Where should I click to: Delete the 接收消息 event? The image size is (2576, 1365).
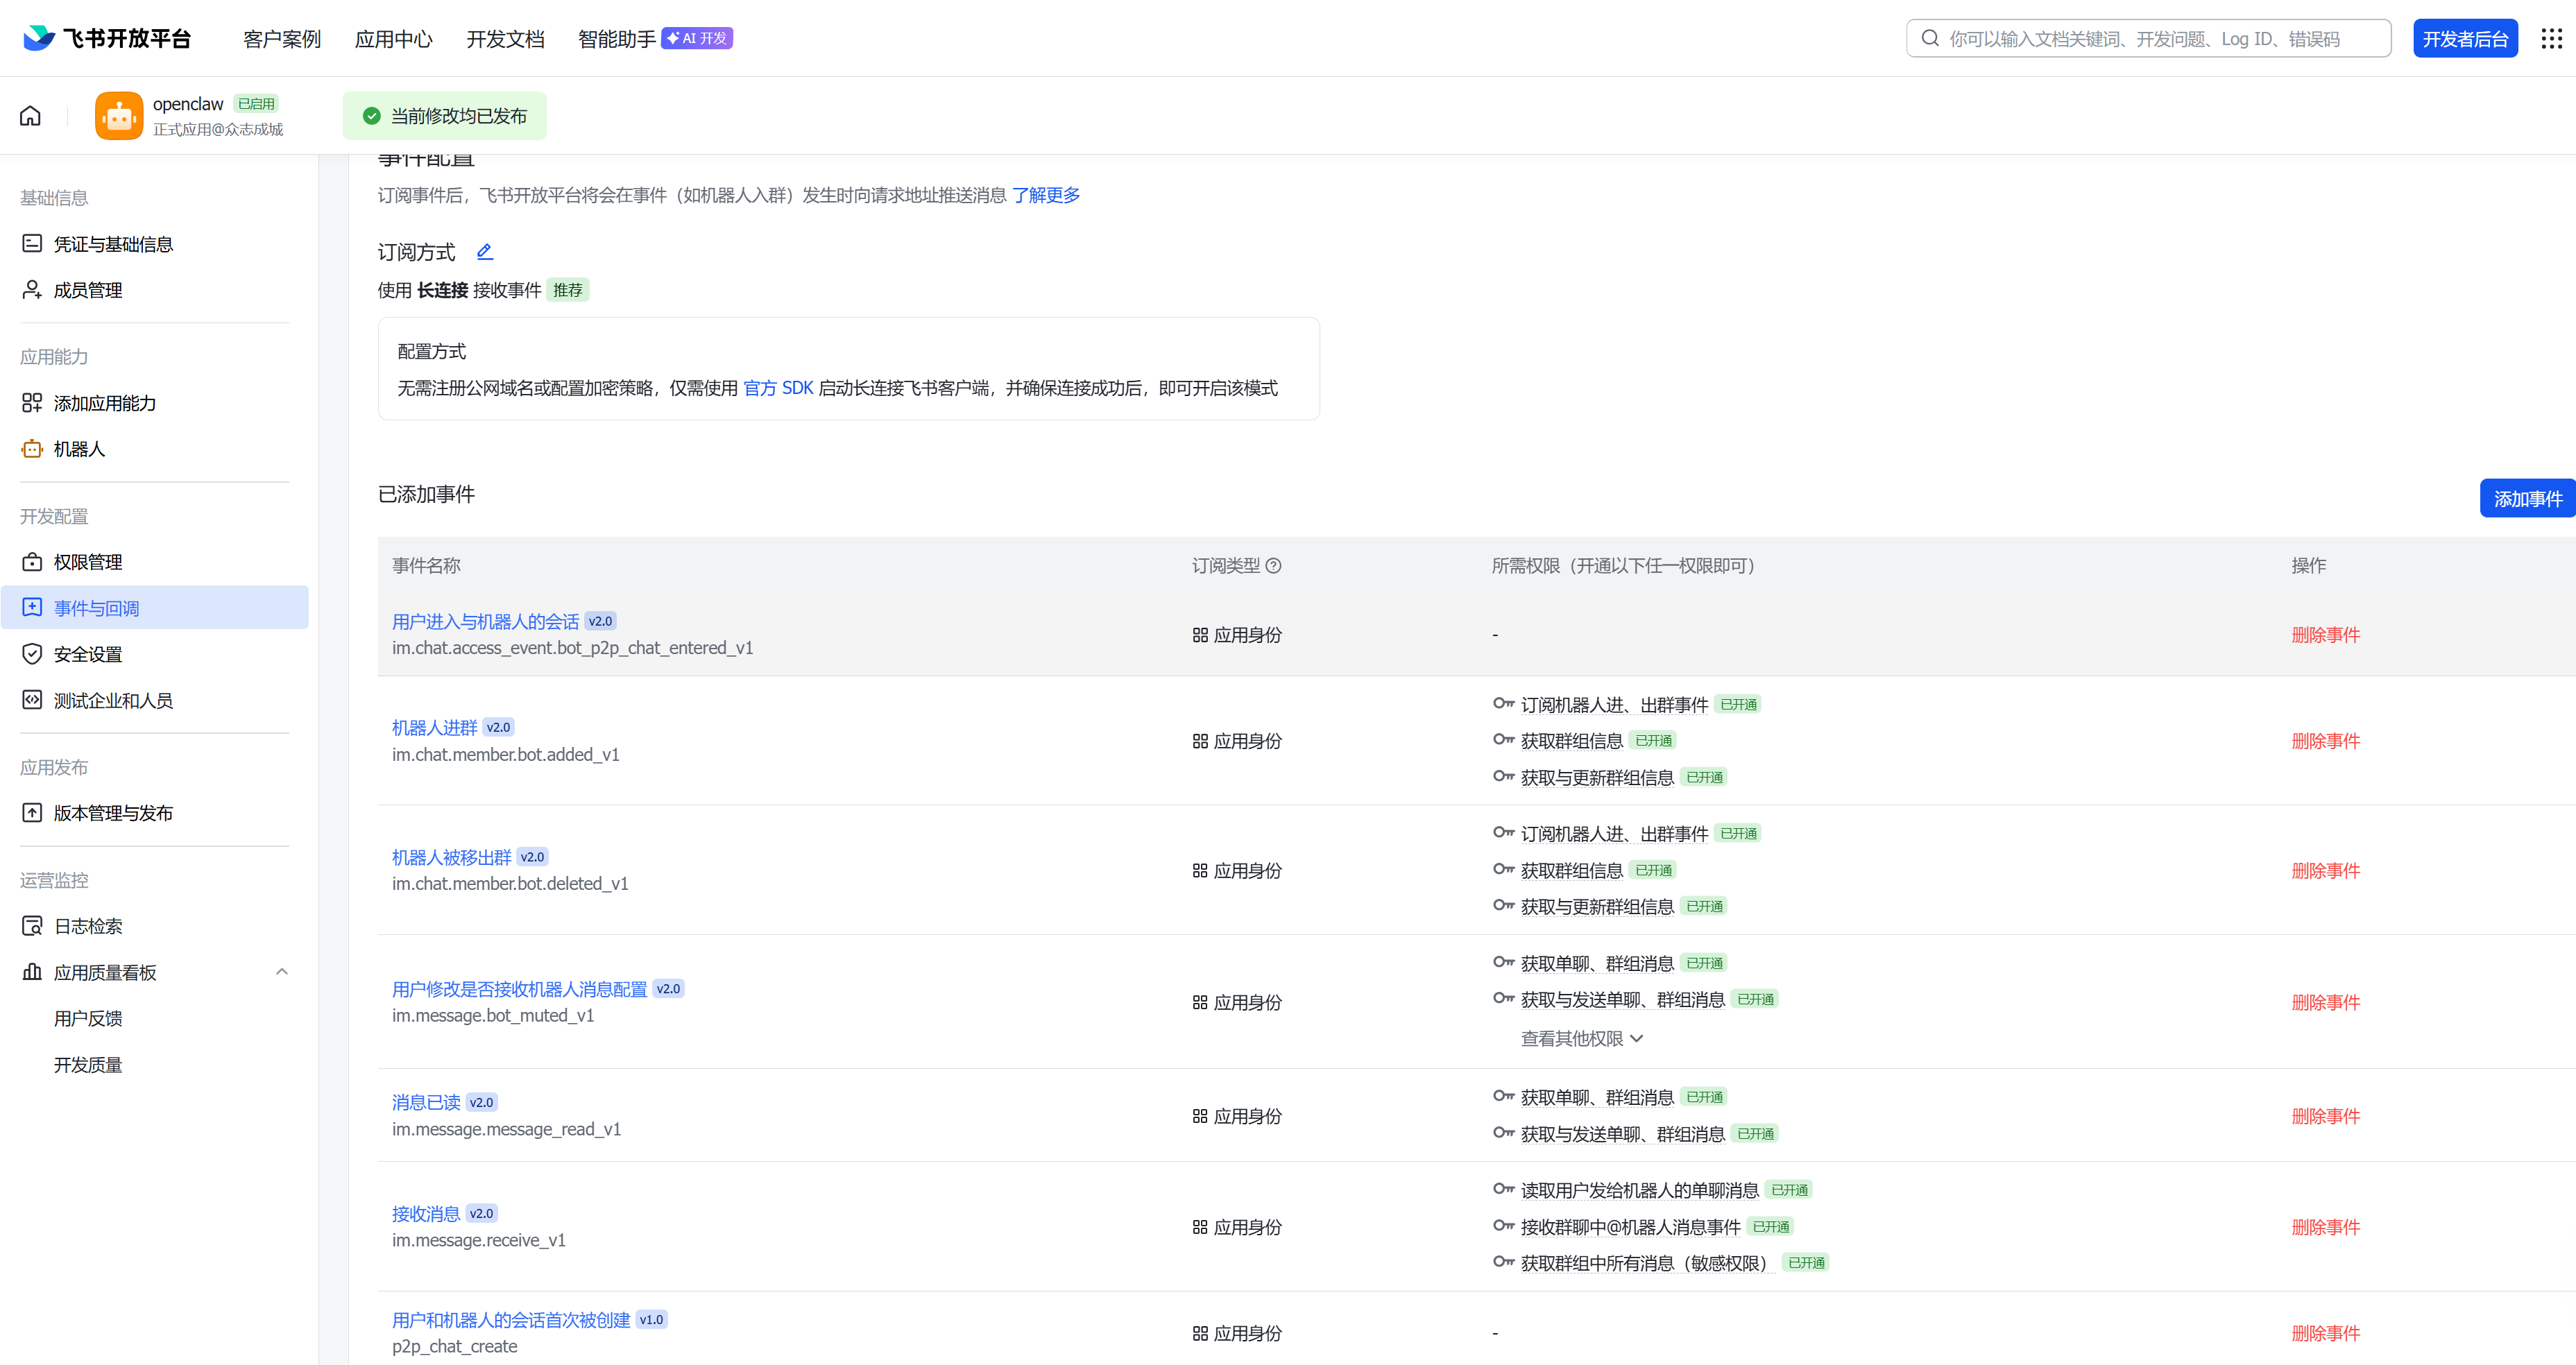click(2325, 1227)
